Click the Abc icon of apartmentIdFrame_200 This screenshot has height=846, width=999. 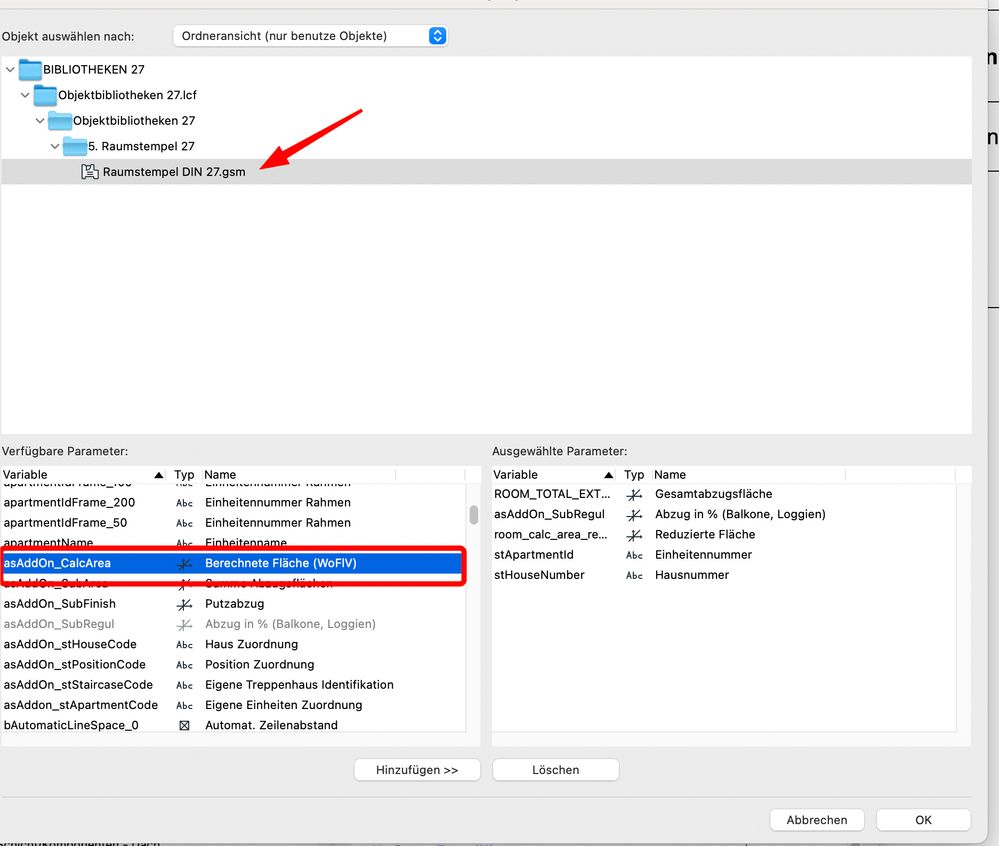(x=184, y=503)
